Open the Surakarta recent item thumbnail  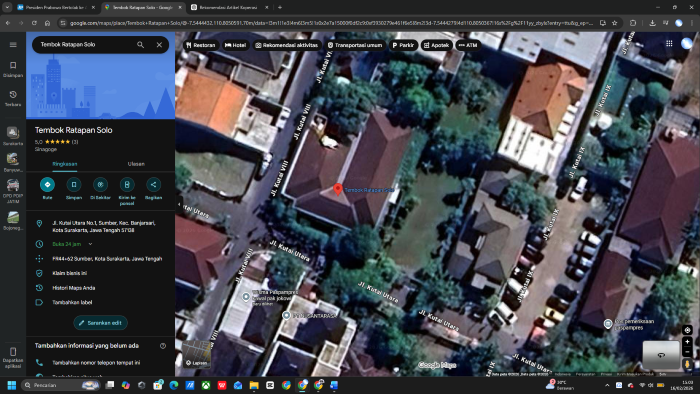(x=12, y=133)
